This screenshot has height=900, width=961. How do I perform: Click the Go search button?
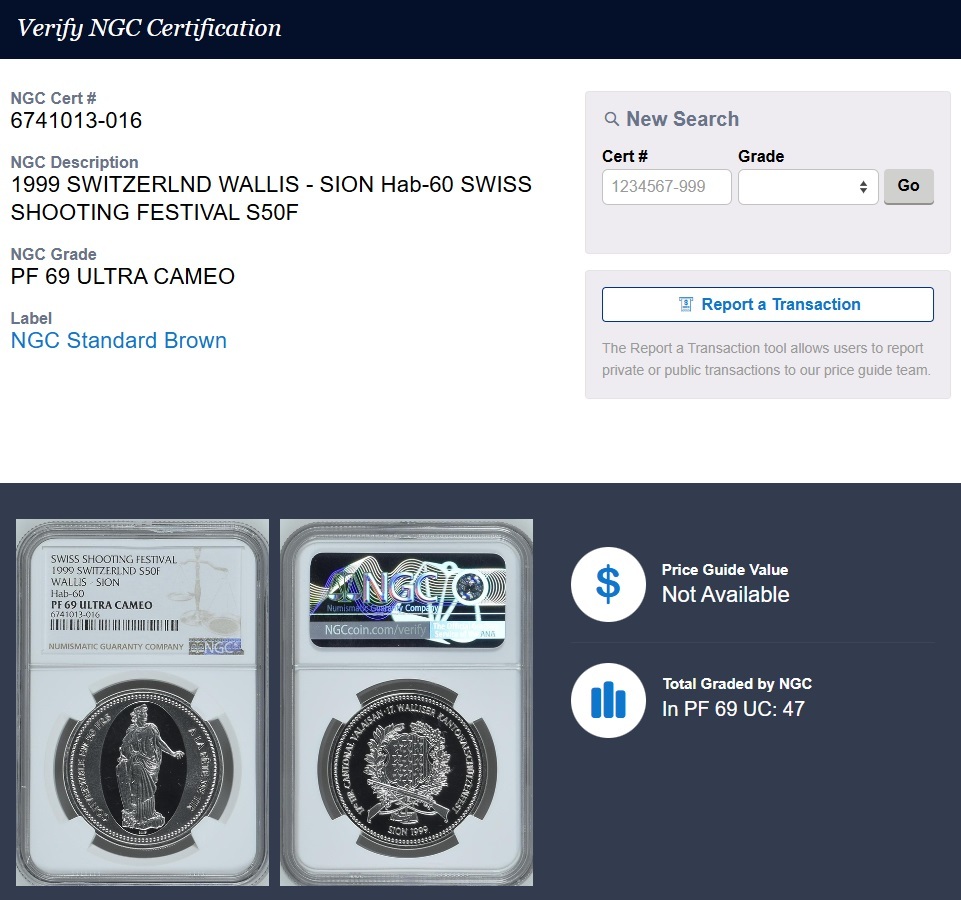pos(908,186)
